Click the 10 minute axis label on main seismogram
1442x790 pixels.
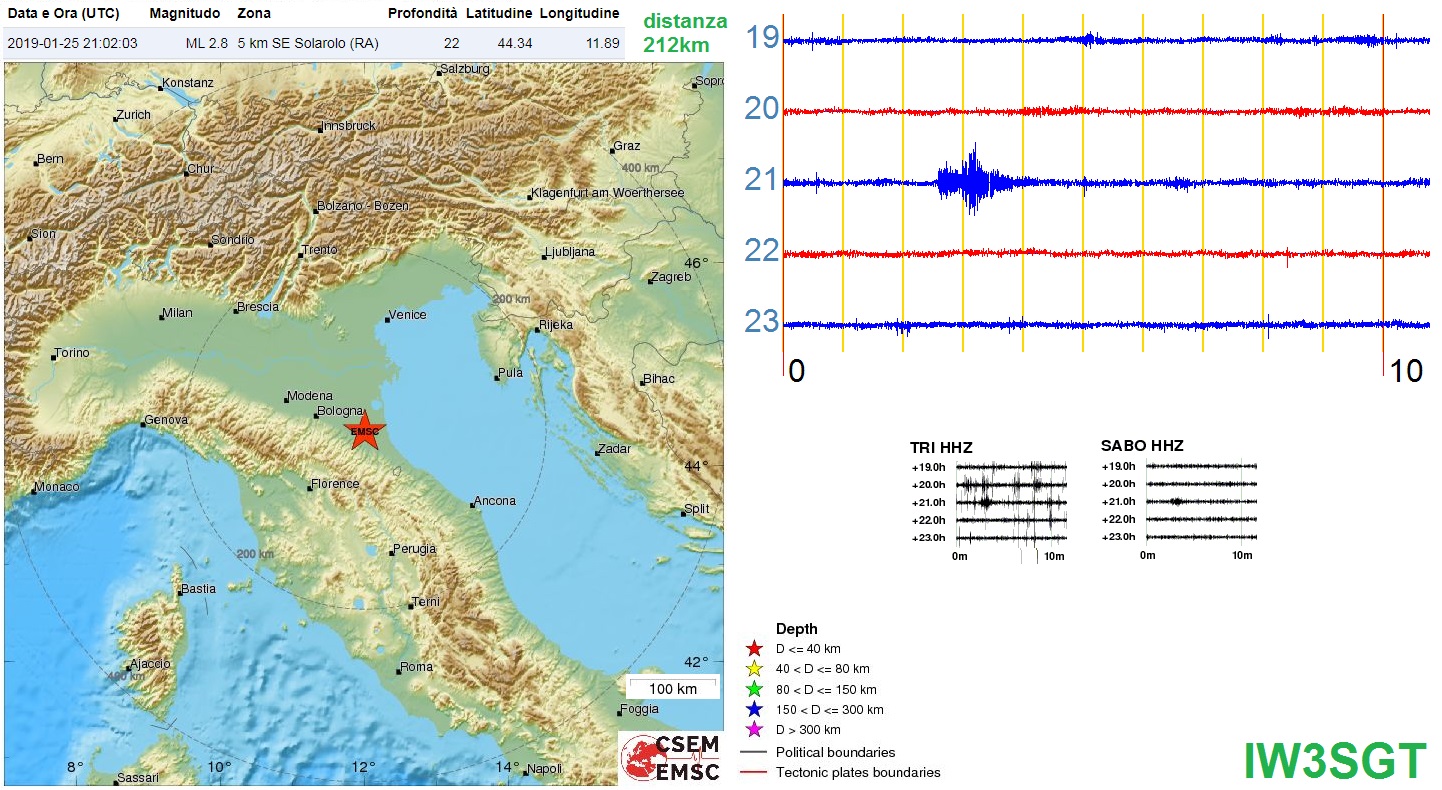[1407, 371]
